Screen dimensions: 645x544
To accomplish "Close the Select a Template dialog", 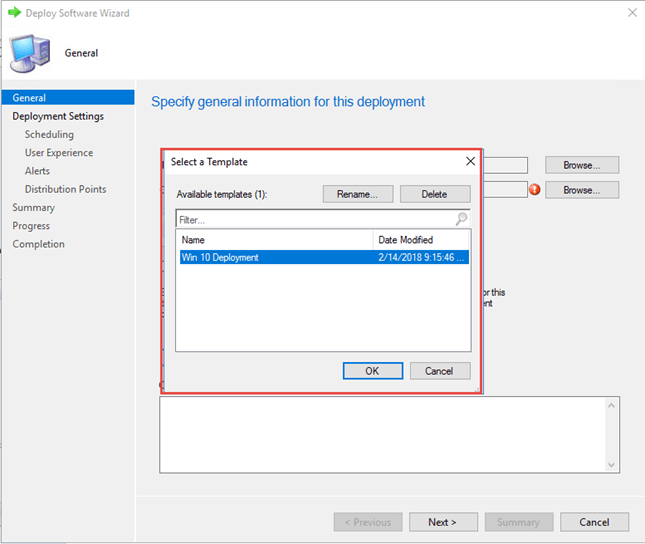I will tap(470, 161).
